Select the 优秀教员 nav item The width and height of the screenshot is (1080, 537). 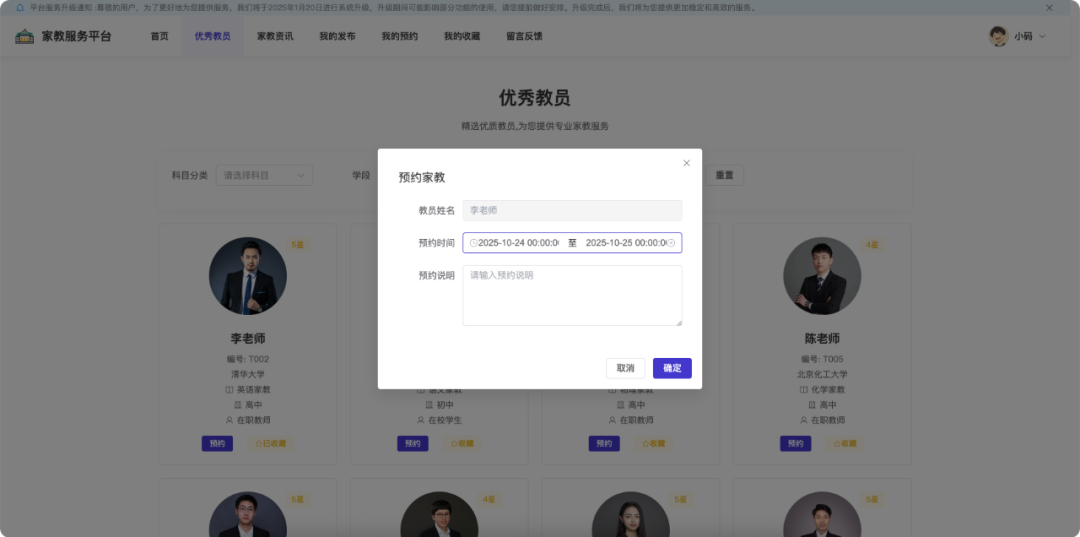coord(212,36)
